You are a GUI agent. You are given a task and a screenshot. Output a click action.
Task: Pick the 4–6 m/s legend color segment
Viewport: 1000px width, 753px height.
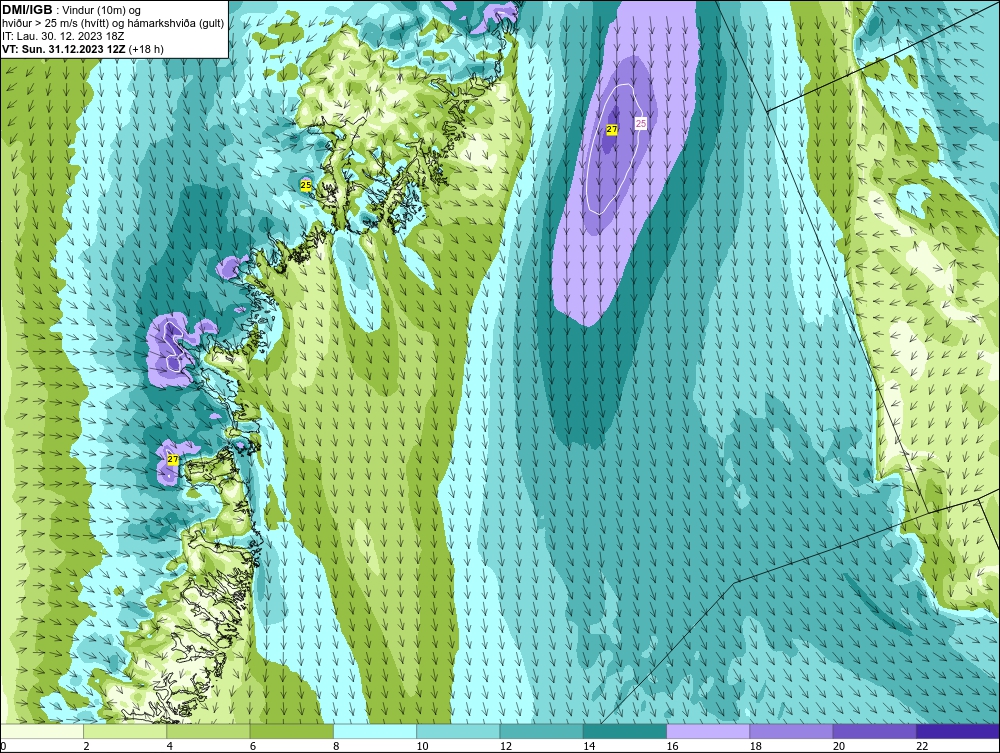(209, 731)
